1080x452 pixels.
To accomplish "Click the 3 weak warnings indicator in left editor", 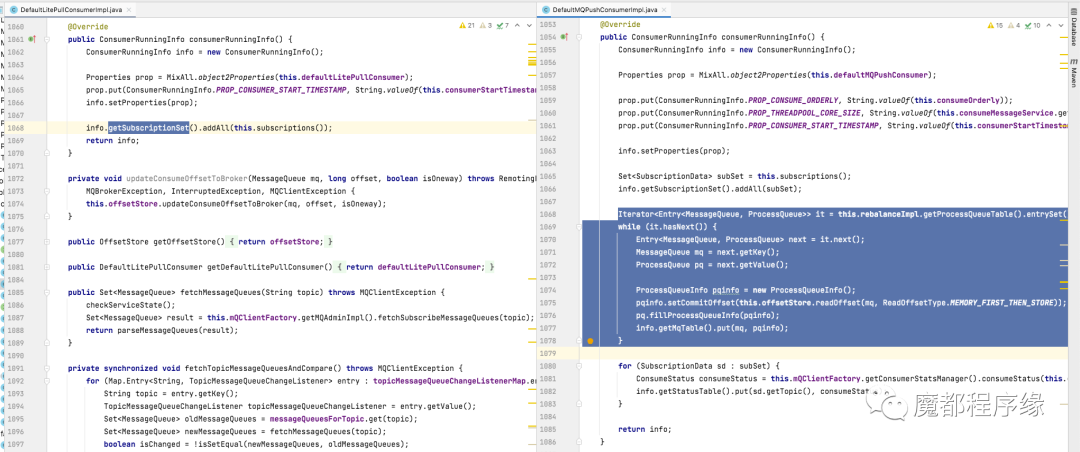I will click(486, 26).
